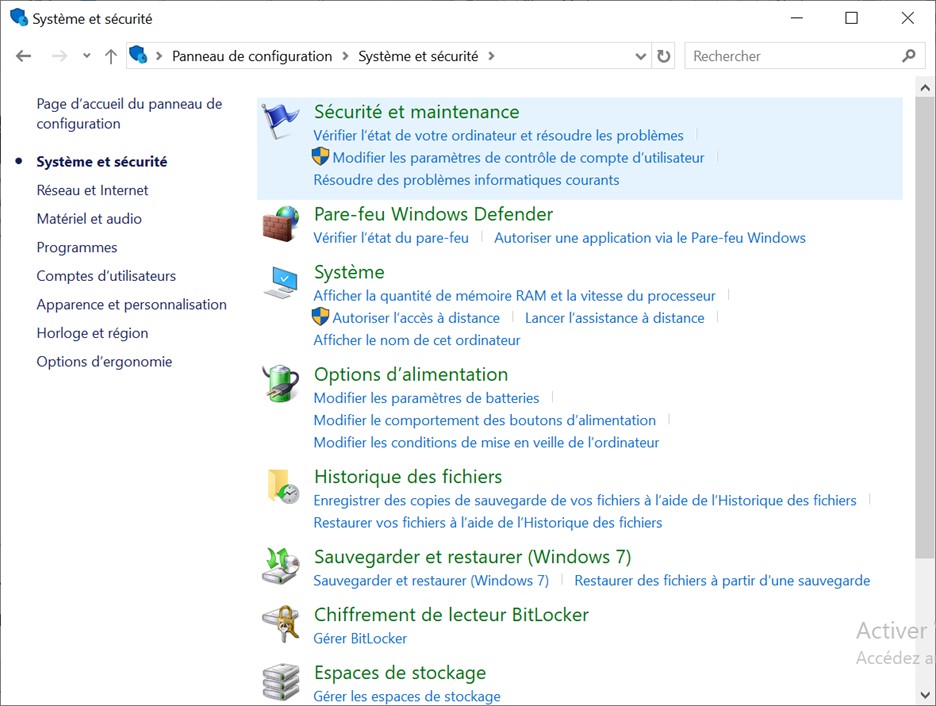The image size is (936, 706).
Task: Open Sauvegarder et restaurer (Windows 7) heading
Action: pos(472,557)
